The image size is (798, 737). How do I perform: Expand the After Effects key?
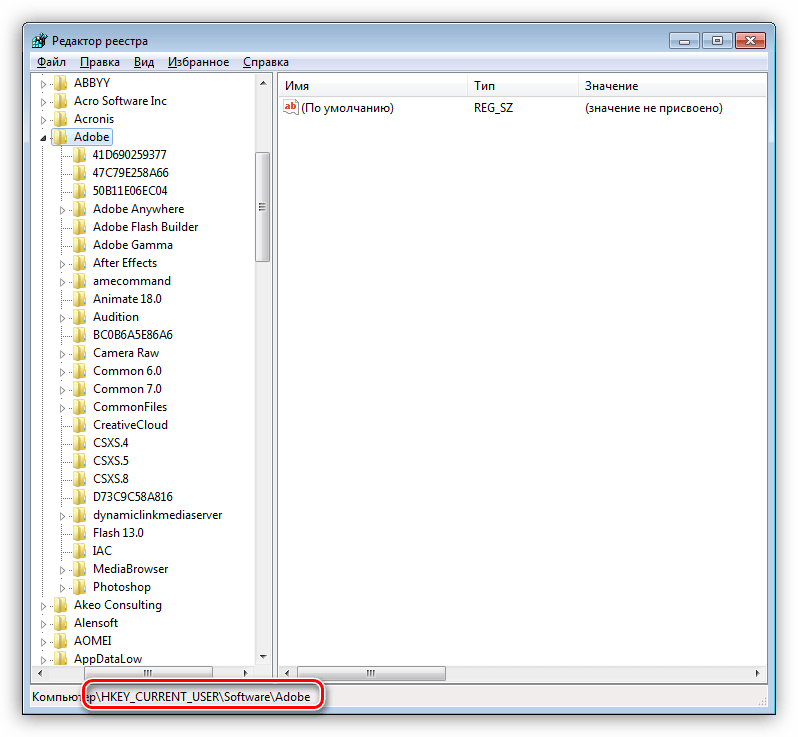tap(62, 264)
